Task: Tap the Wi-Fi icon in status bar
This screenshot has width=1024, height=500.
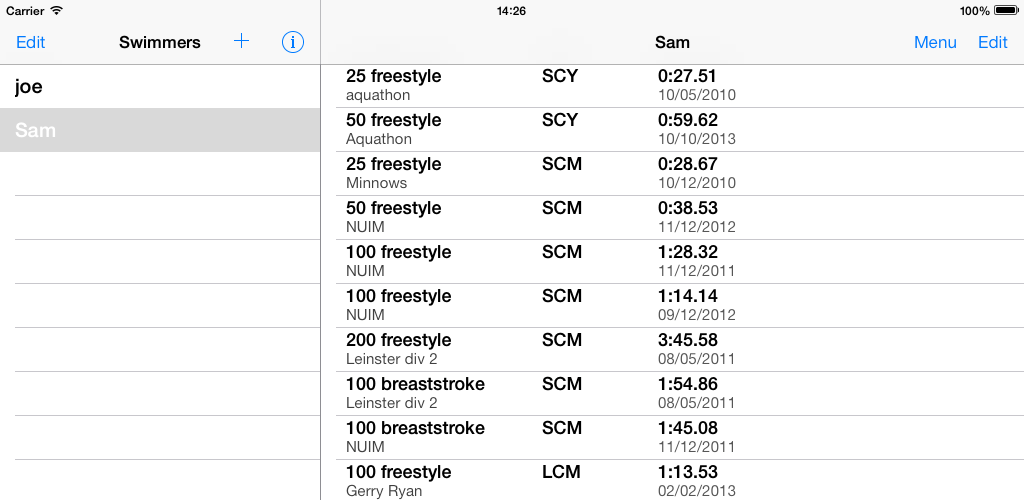Action: coord(56,11)
